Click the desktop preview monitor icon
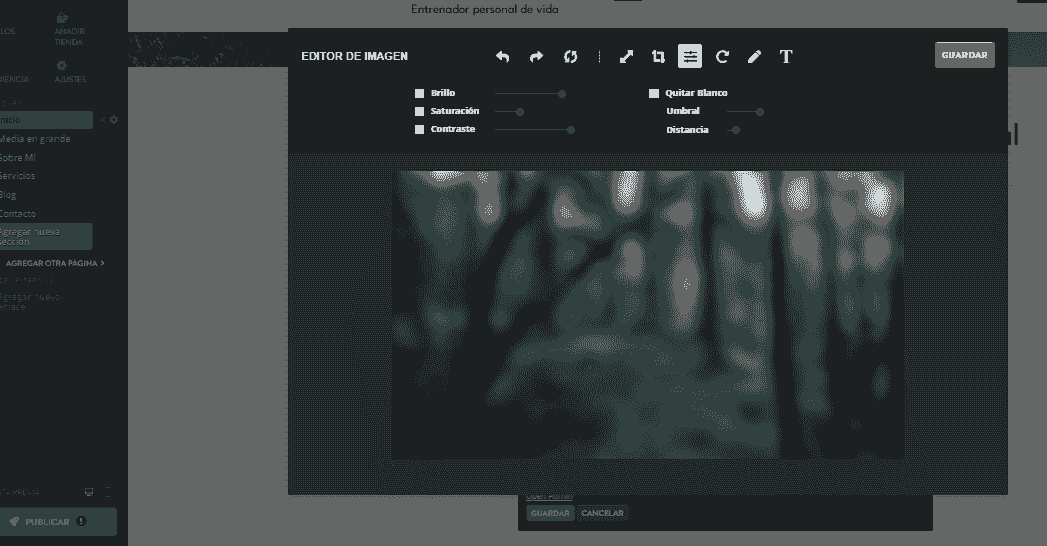 click(x=89, y=492)
